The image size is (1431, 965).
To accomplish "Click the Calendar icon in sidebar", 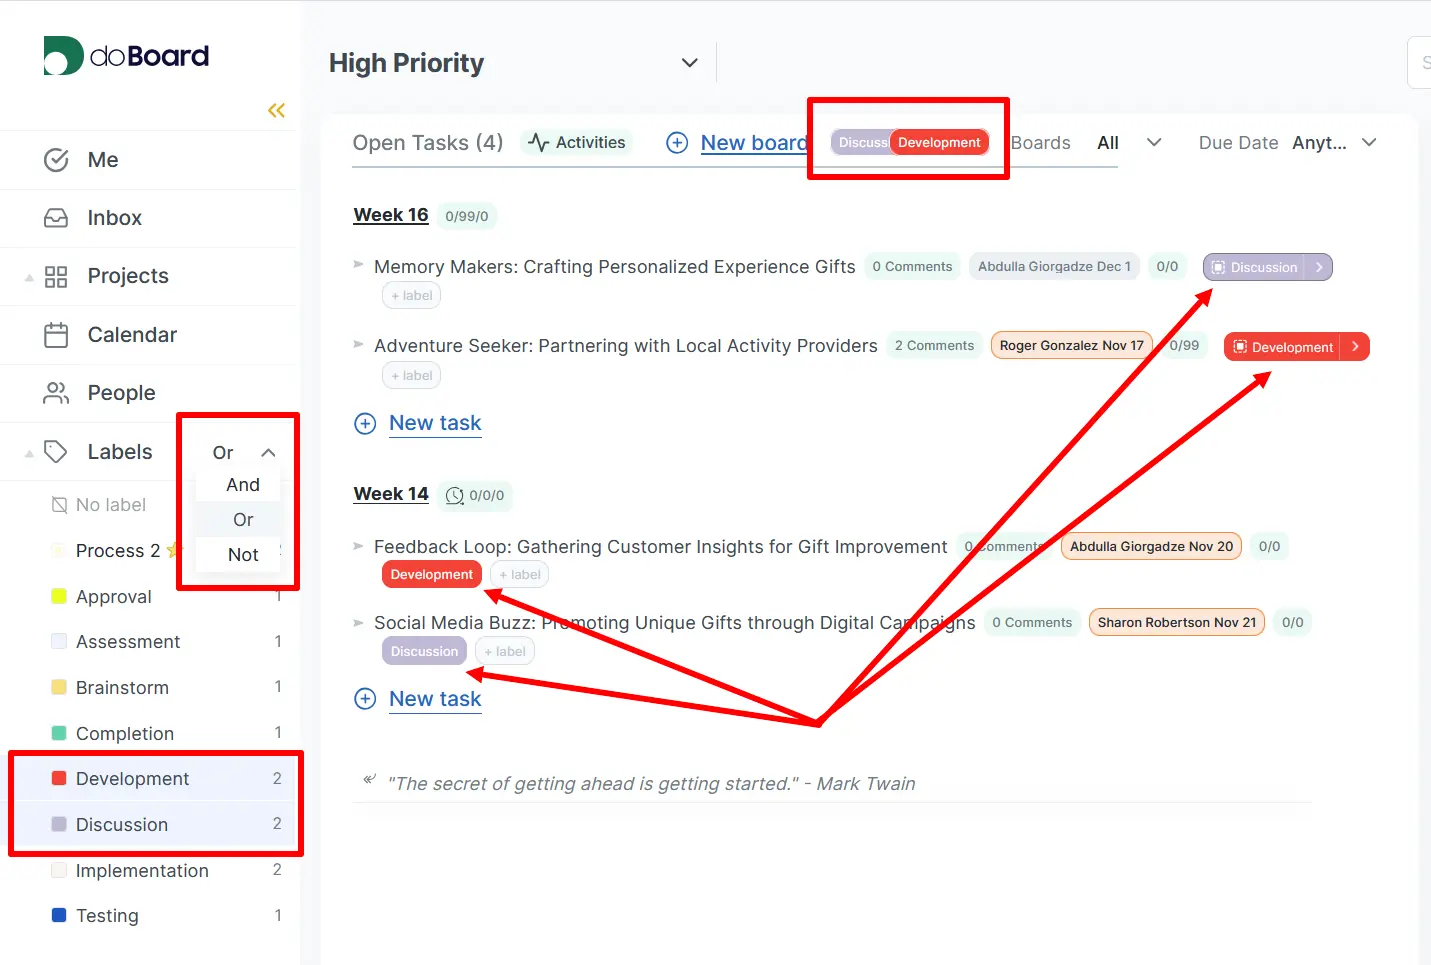I will (x=57, y=335).
